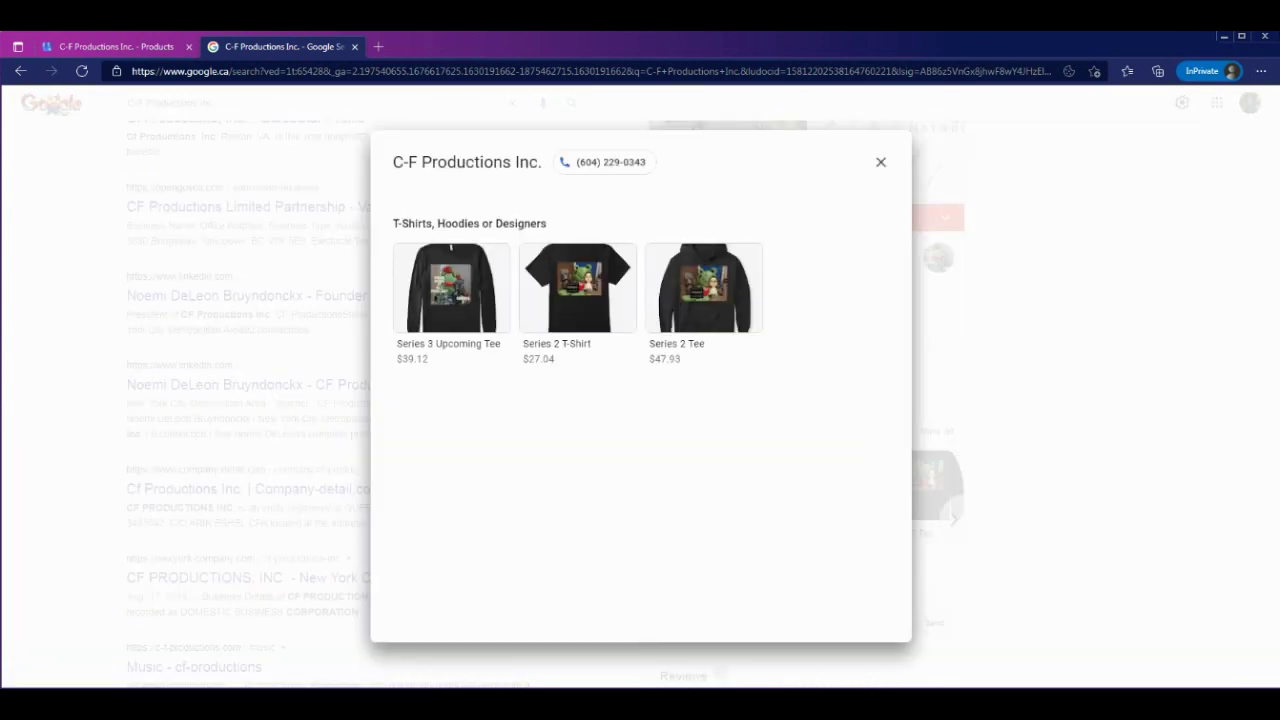The height and width of the screenshot is (720, 1280).
Task: Go back using the browser back arrow
Action: click(20, 71)
